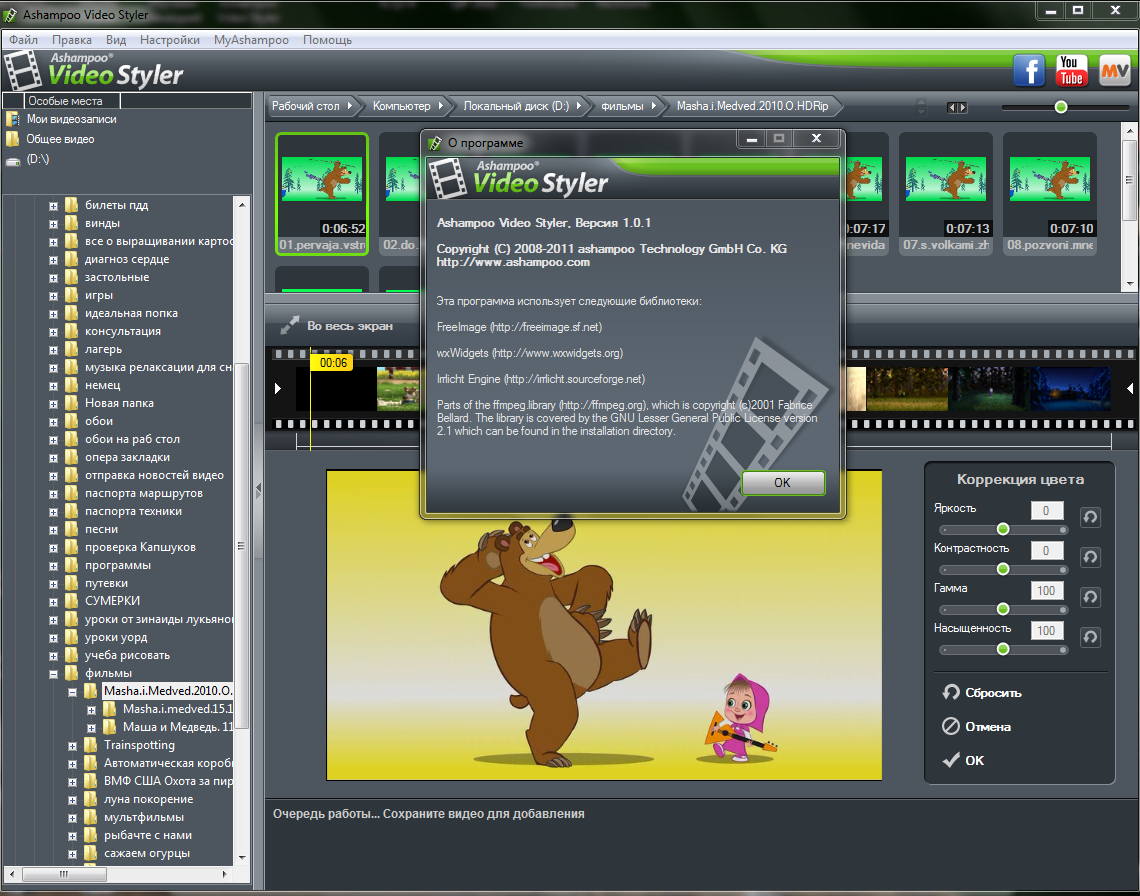Image resolution: width=1140 pixels, height=896 pixels.
Task: Click the left filmstrip play arrow
Action: pos(277,388)
